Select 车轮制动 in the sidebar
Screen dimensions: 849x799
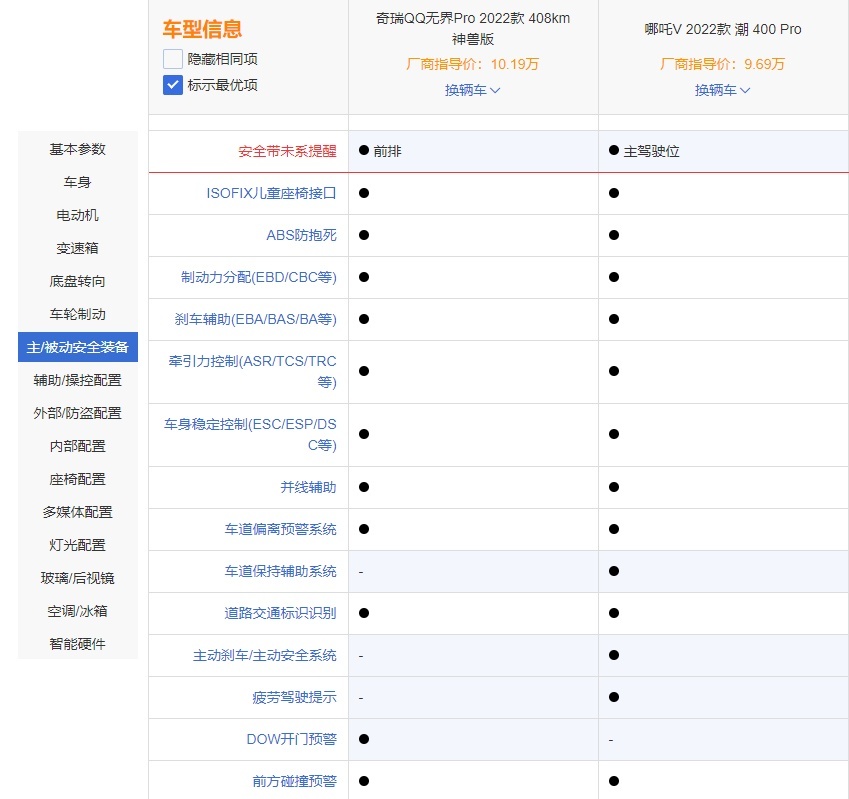[x=77, y=314]
